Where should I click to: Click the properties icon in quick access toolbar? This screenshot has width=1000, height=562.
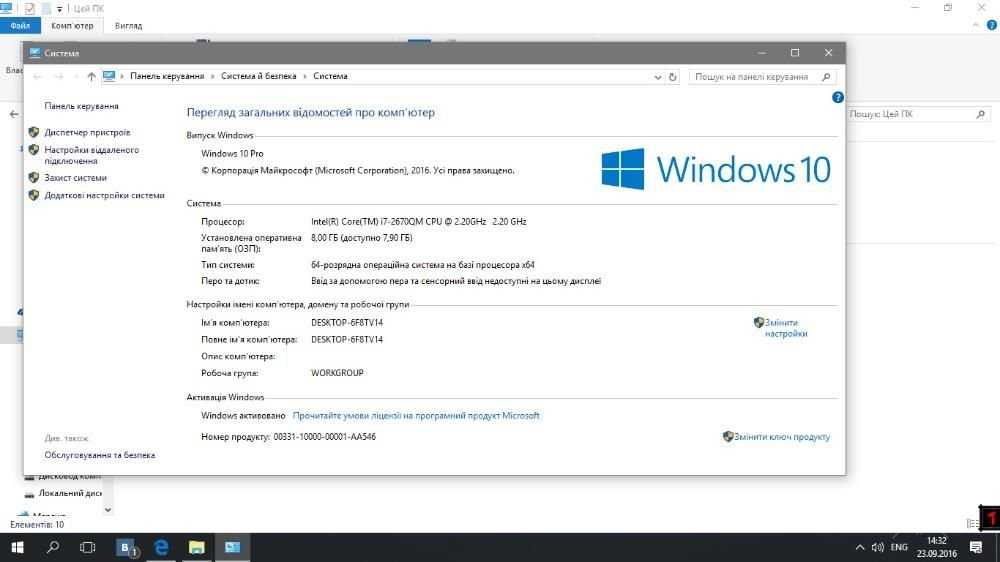point(29,8)
